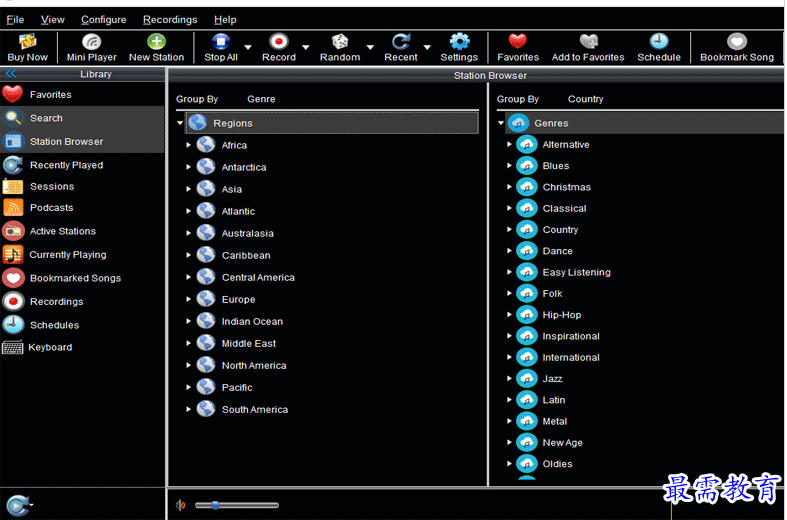Open Schedules in the sidebar
787x520 pixels.
click(x=82, y=325)
